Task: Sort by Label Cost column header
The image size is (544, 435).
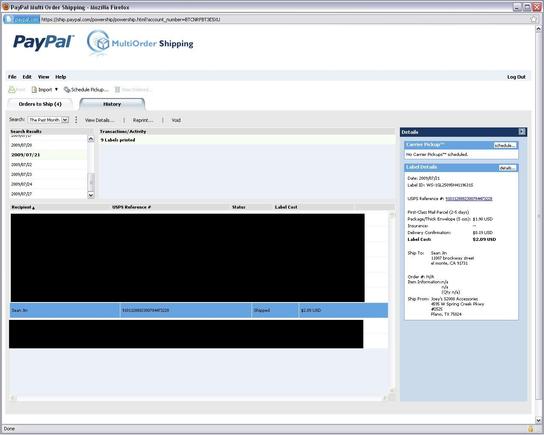Action: tap(286, 207)
